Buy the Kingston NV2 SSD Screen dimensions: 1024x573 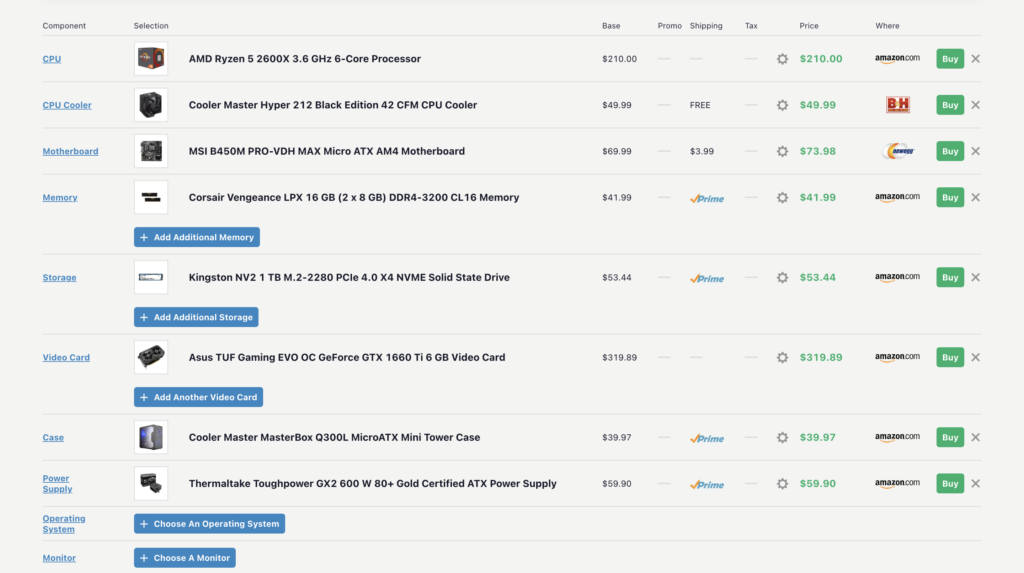click(x=950, y=277)
